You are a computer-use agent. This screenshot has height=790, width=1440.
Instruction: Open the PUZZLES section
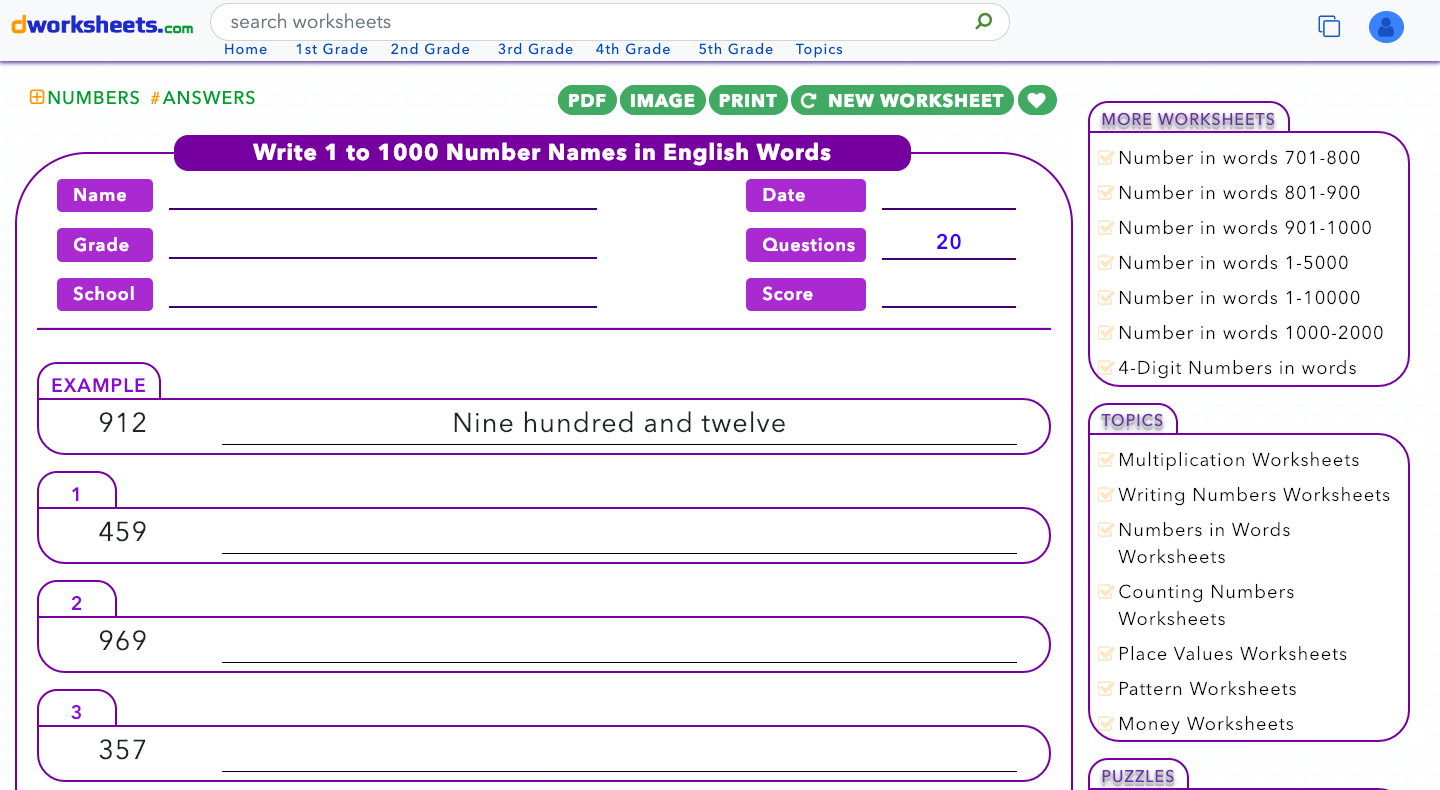point(1138,776)
